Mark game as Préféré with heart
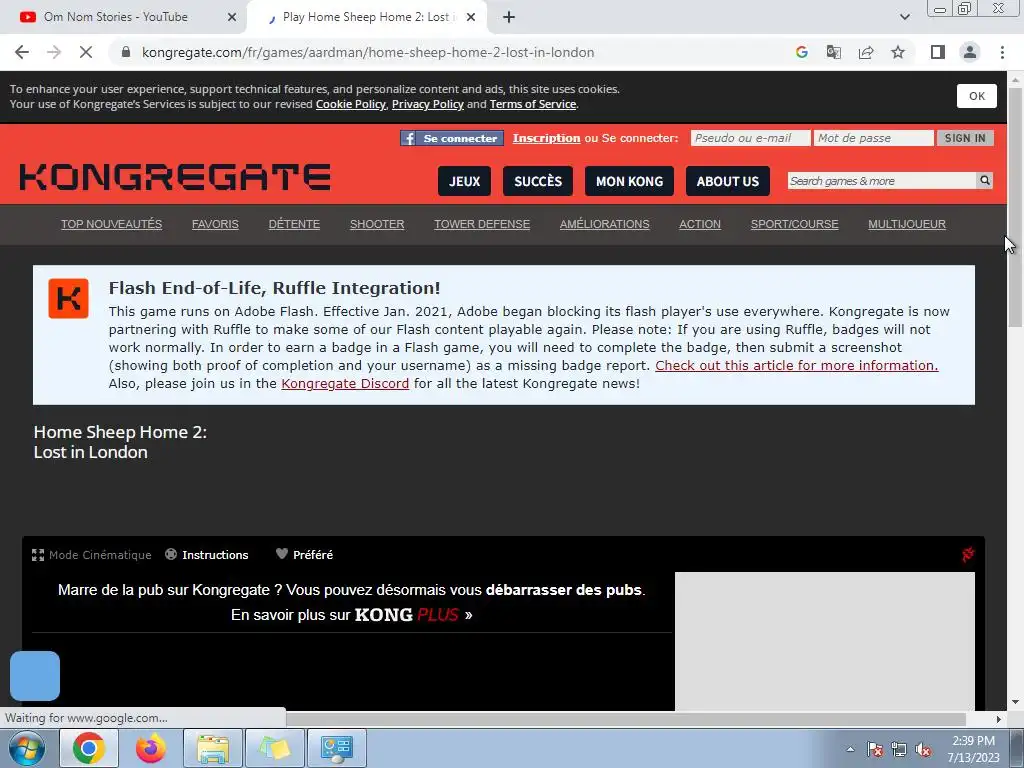Image resolution: width=1024 pixels, height=768 pixels. (304, 555)
